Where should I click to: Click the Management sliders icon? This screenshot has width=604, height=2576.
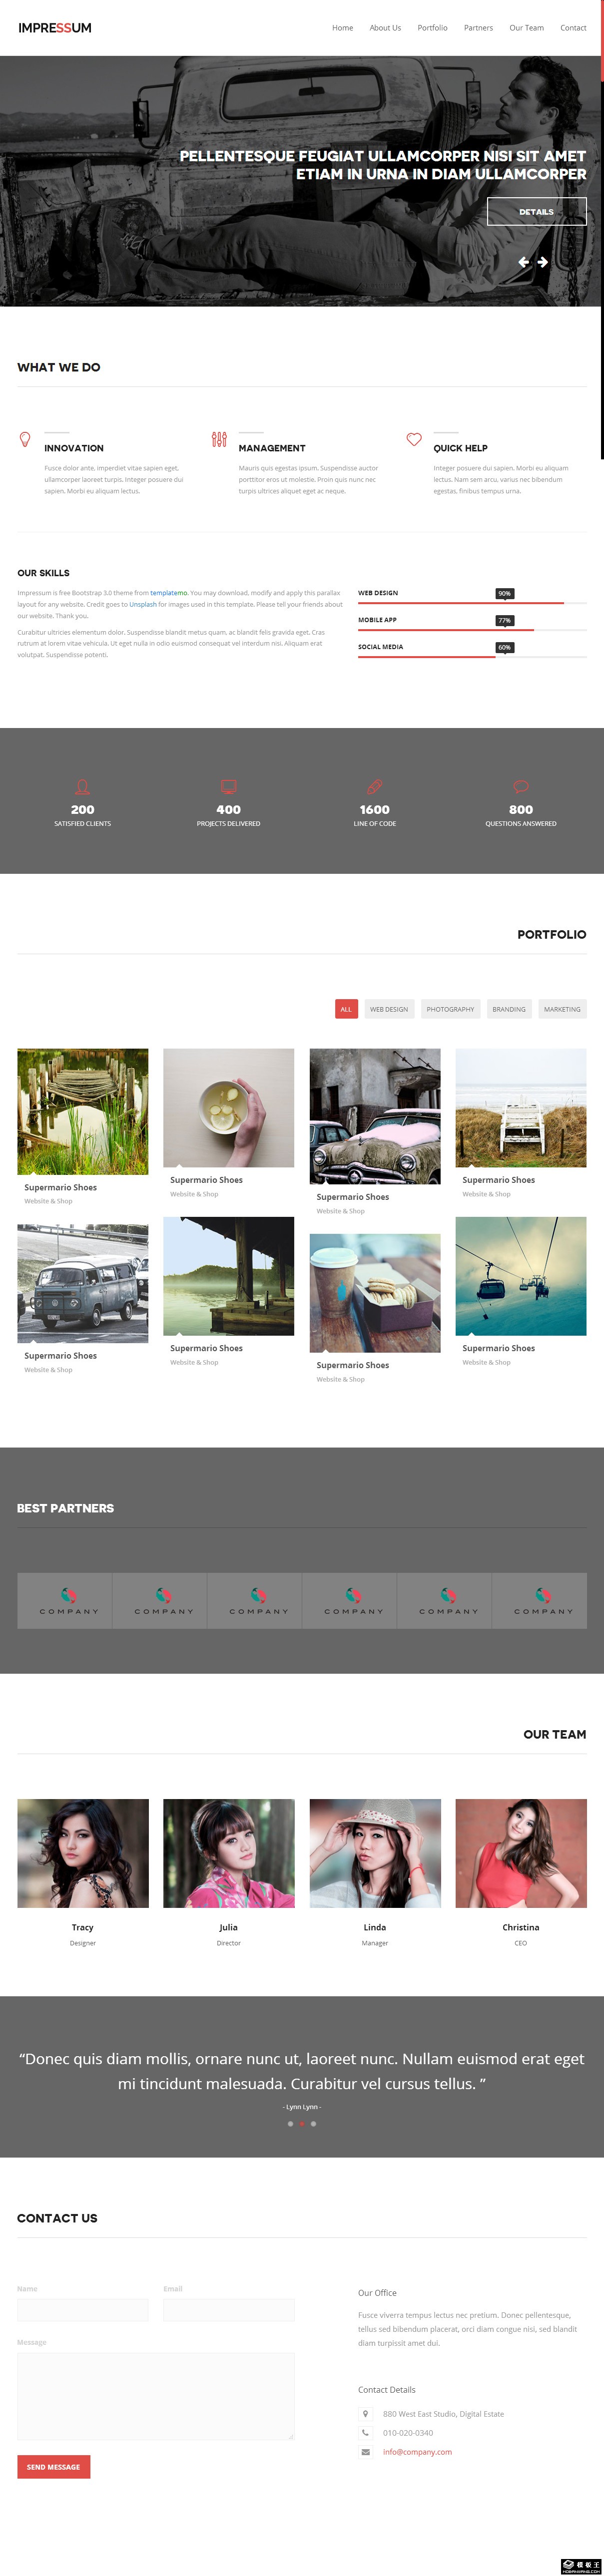219,439
